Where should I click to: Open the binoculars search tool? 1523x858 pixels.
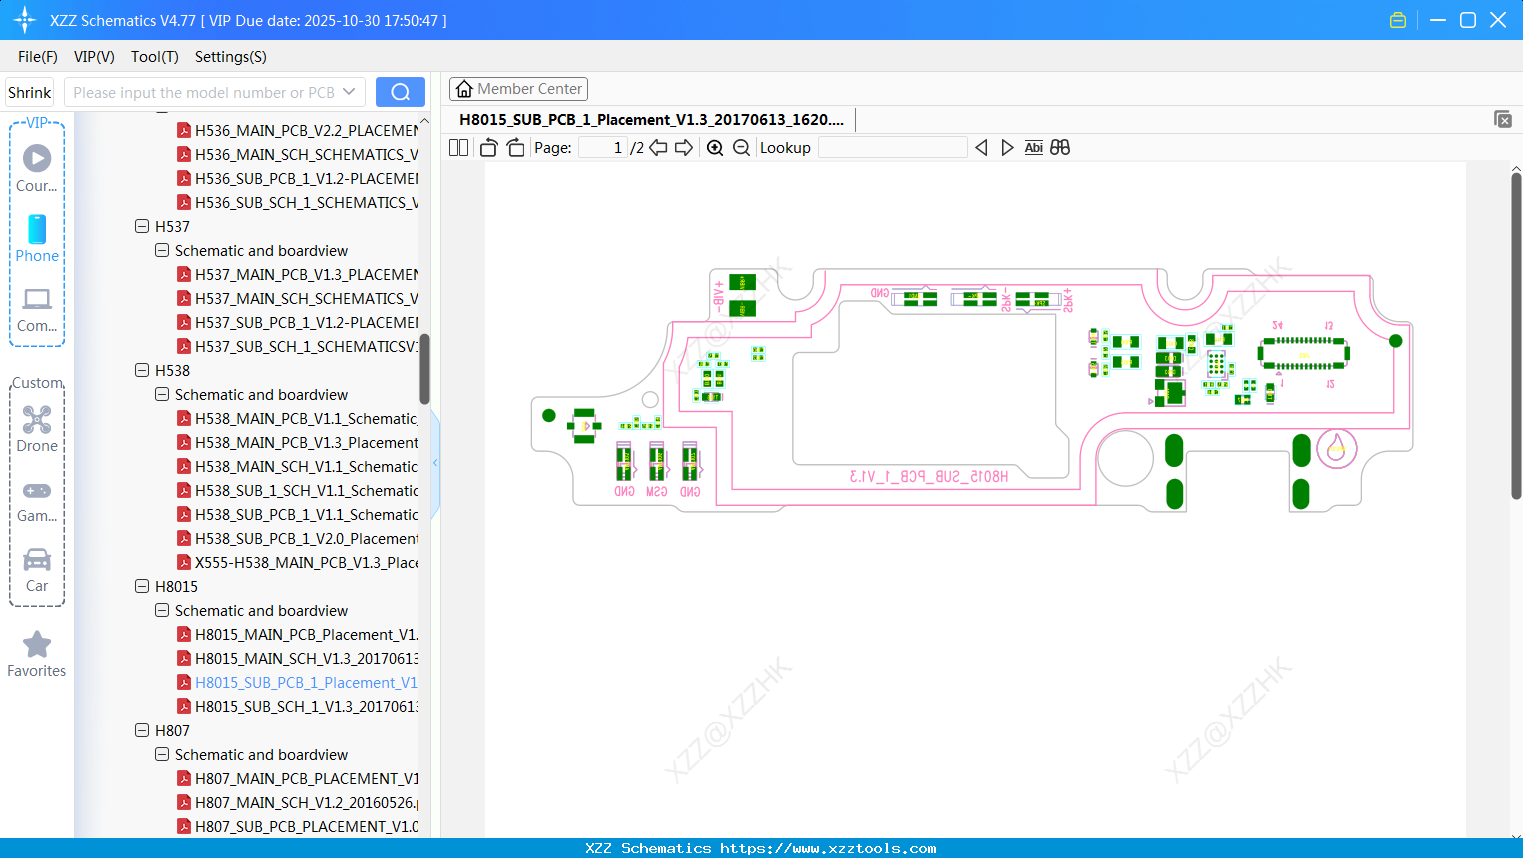click(x=1060, y=147)
